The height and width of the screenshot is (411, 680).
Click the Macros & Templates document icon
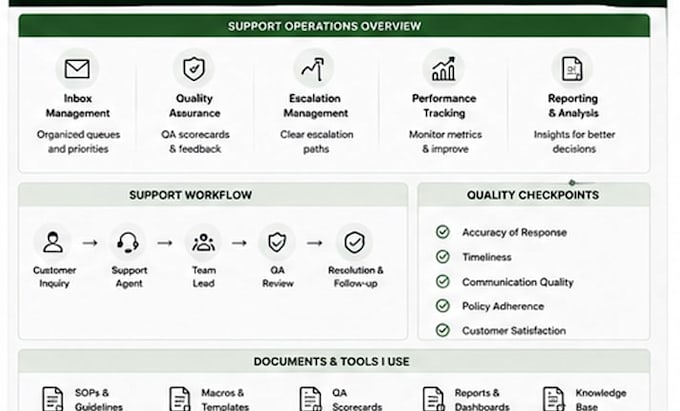point(180,399)
